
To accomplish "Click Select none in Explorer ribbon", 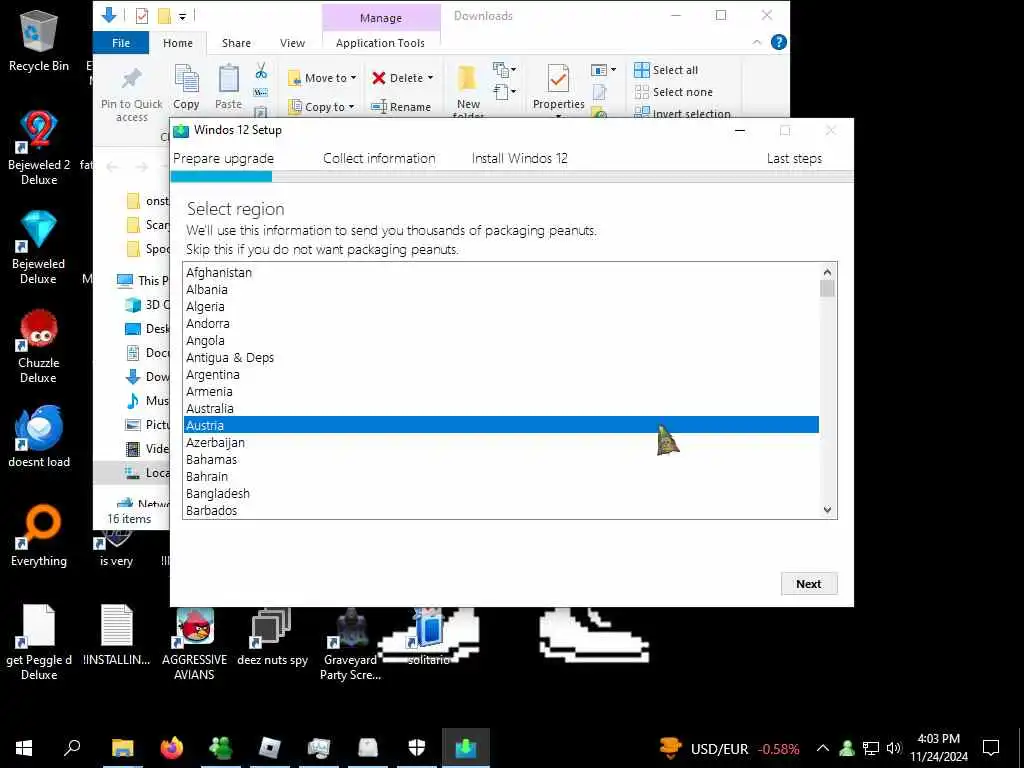I will 673,92.
